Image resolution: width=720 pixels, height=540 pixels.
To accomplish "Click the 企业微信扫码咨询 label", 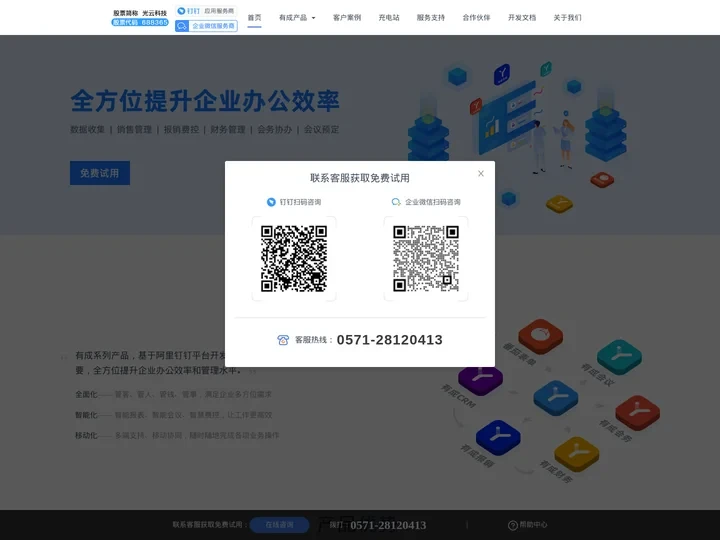I will (x=433, y=202).
